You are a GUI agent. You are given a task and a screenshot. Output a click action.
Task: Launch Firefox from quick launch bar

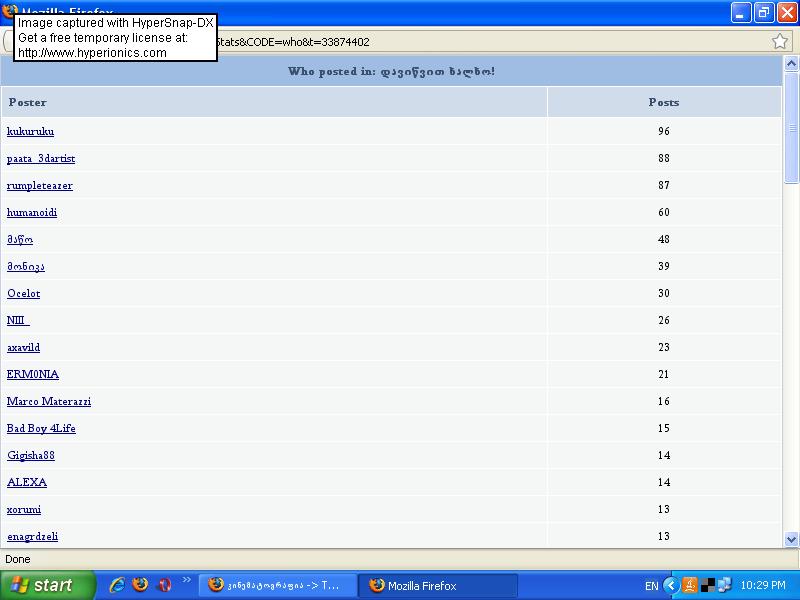[140, 585]
